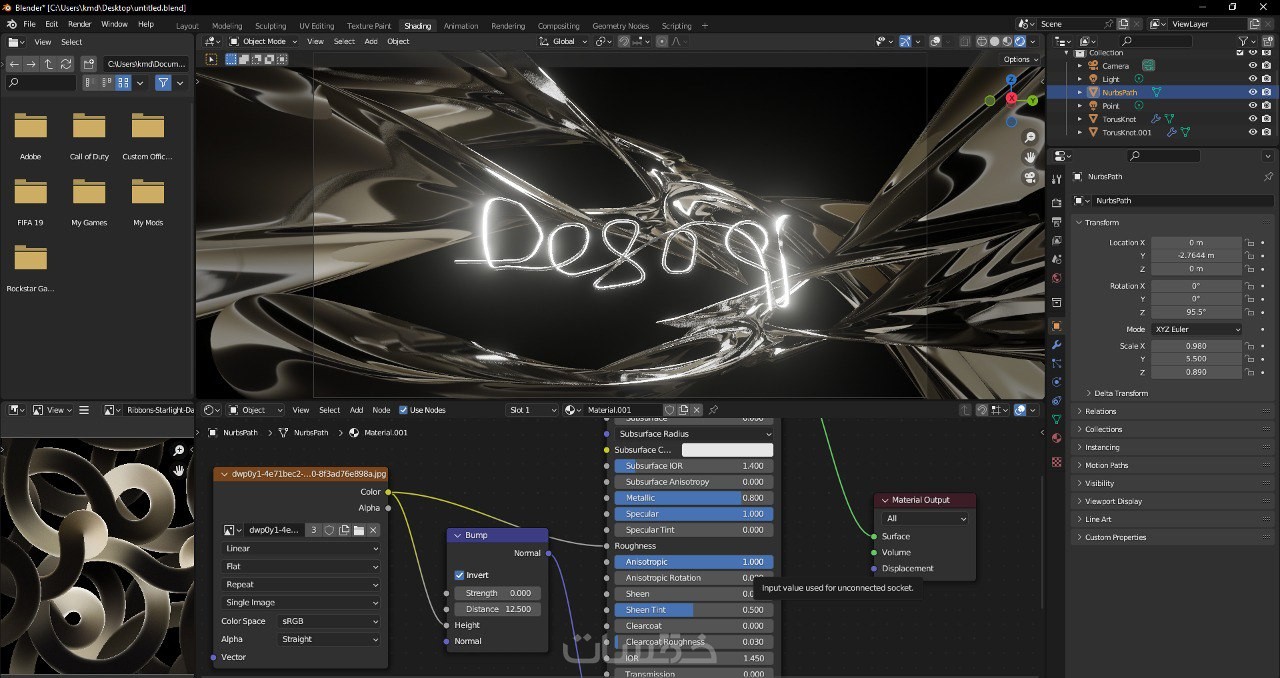
Task: Click the pan hand icon in 3D viewport
Action: (1029, 157)
